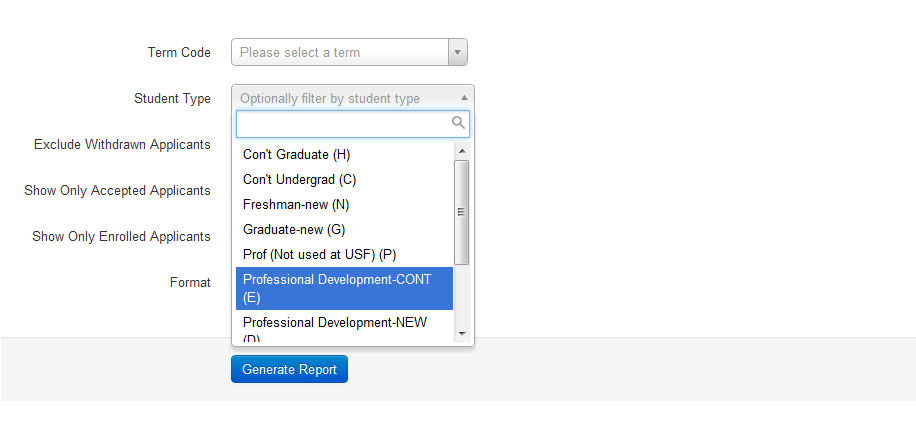Click the dropdown list scrollbar thumb
The width and height of the screenshot is (916, 447).
click(x=461, y=211)
